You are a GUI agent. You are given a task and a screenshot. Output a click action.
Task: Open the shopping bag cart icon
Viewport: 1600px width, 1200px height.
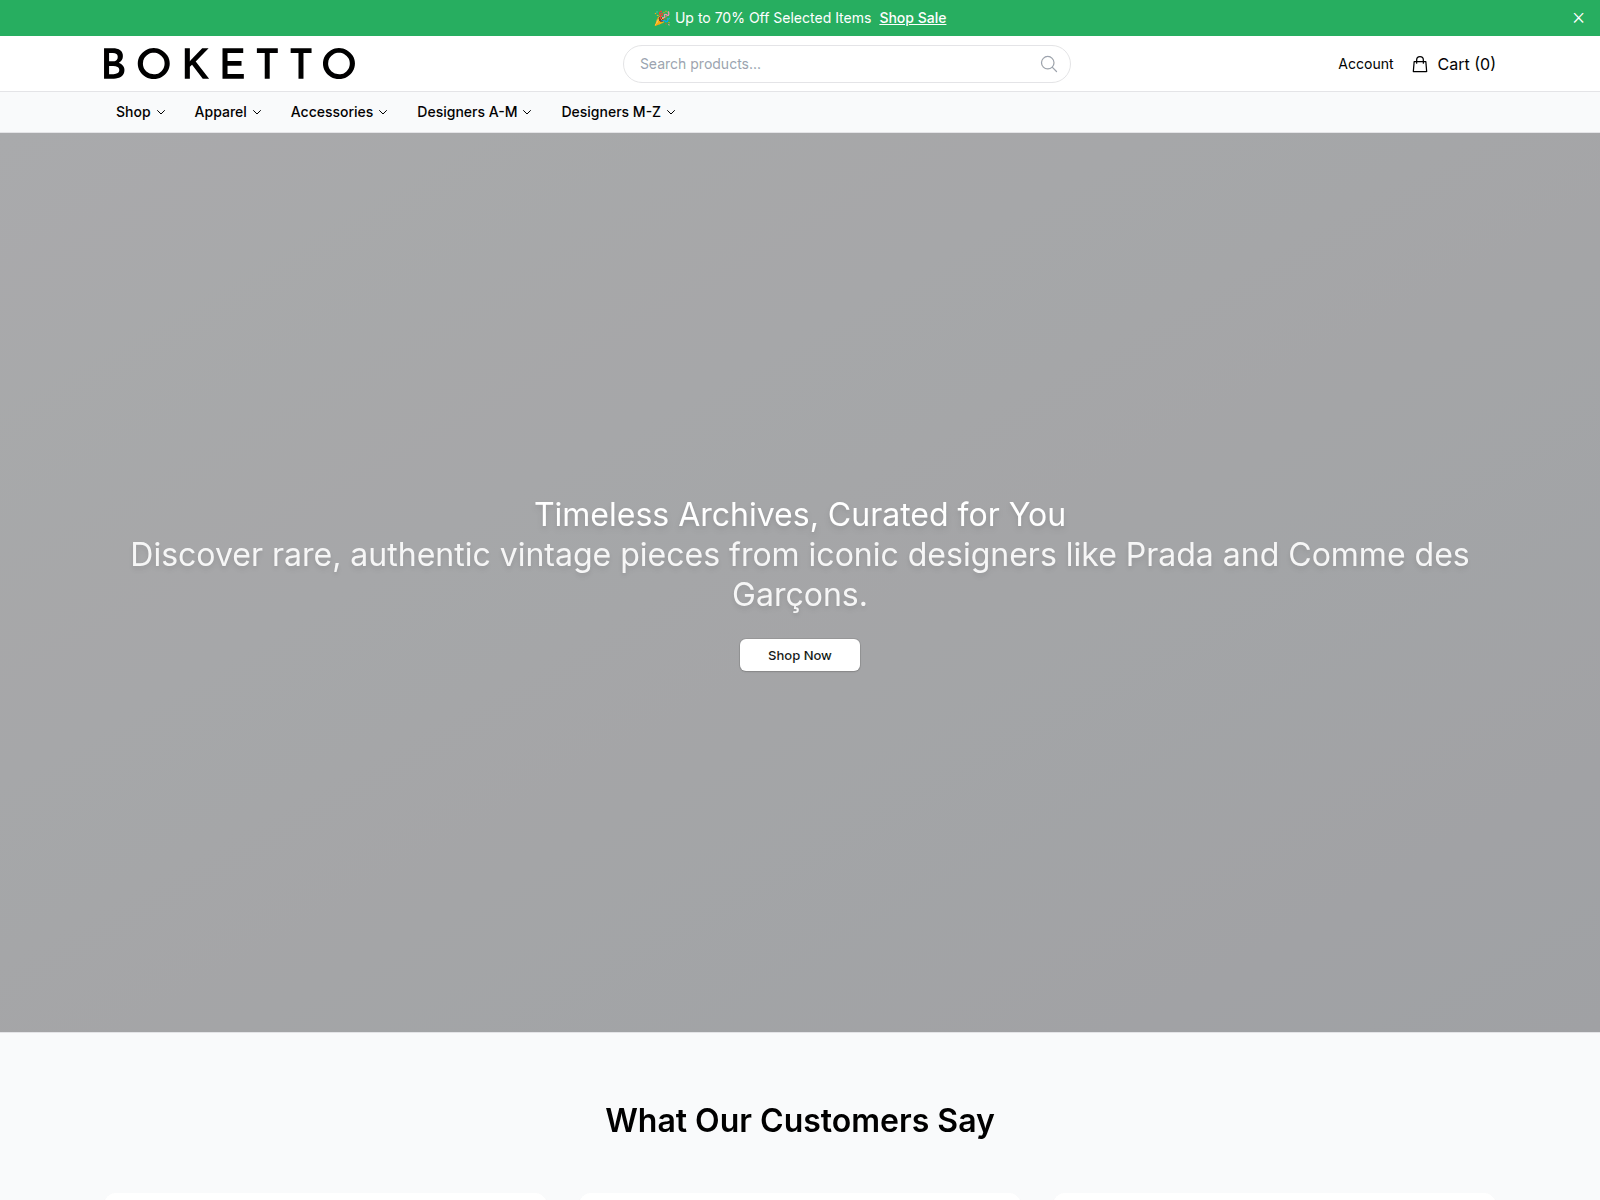point(1419,64)
